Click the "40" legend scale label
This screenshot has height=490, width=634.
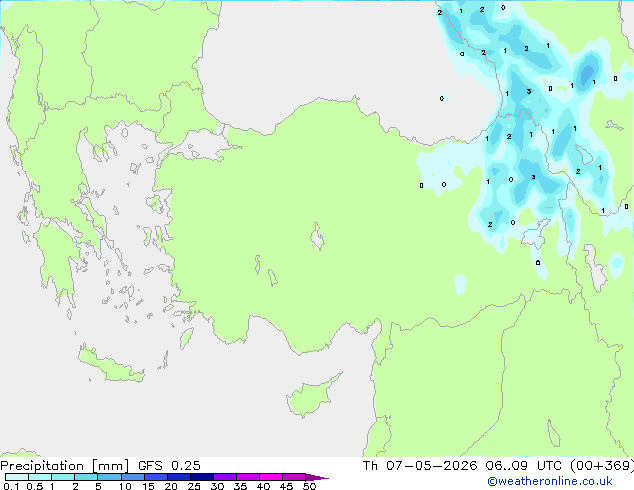pos(263,486)
